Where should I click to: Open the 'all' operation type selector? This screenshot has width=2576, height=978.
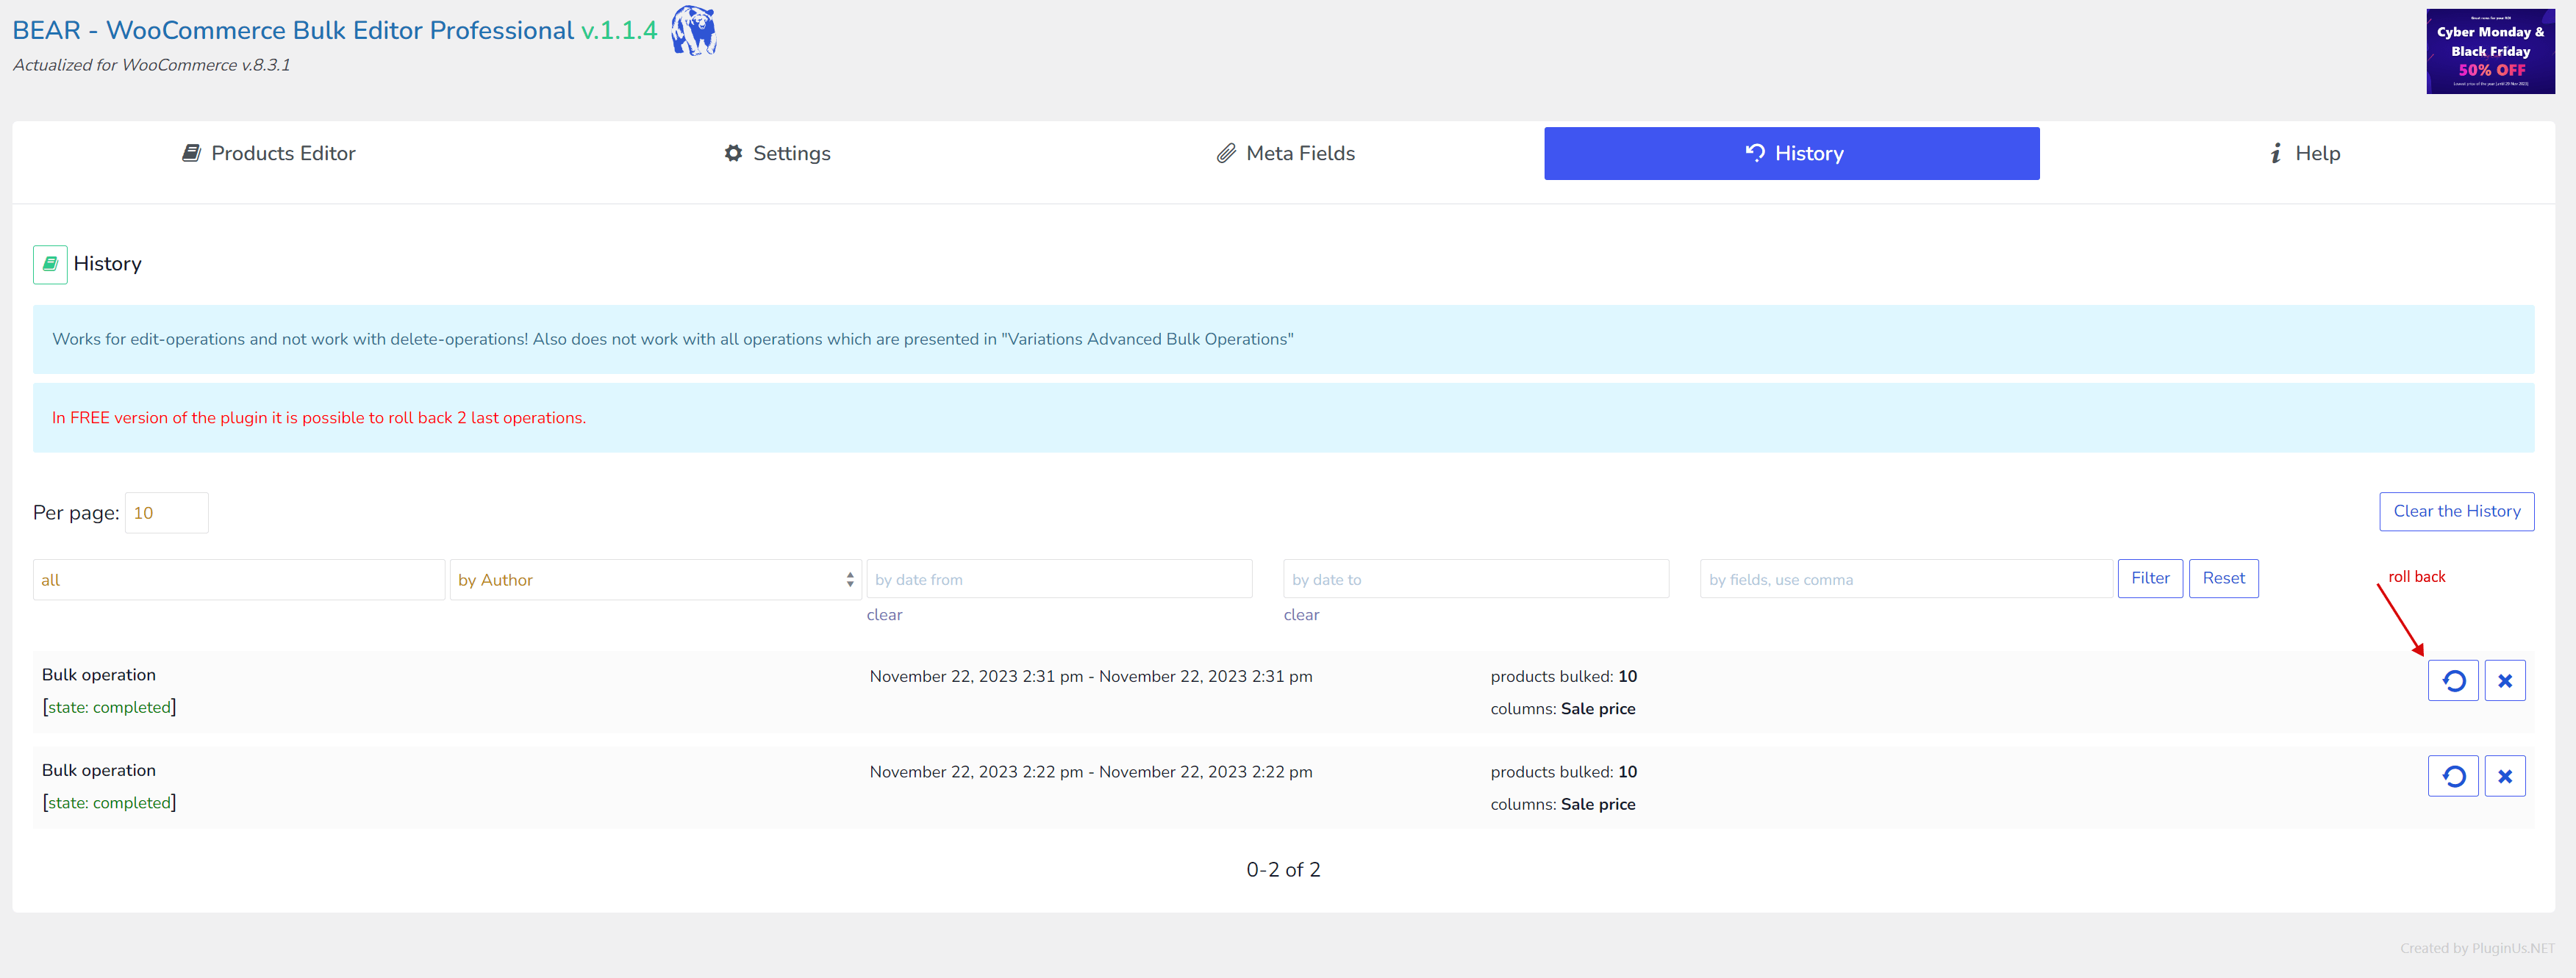pos(239,580)
